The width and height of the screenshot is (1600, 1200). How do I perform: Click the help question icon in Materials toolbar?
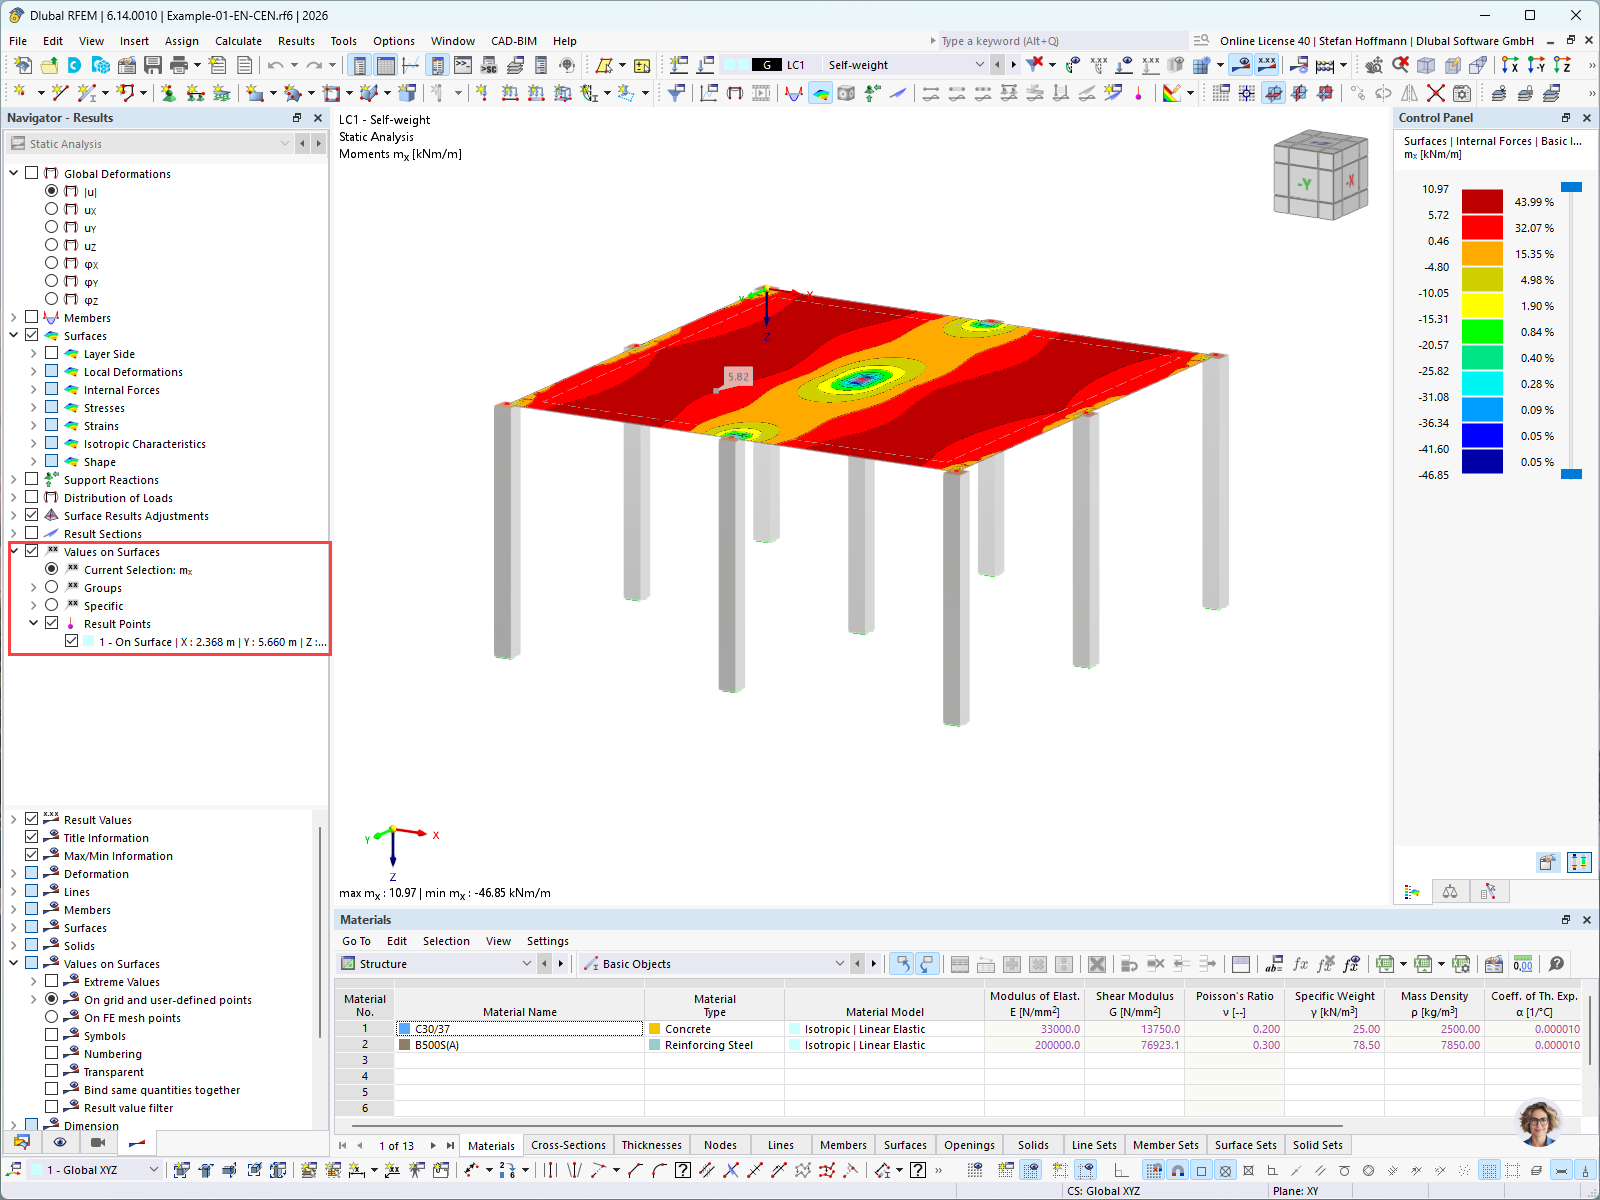coord(1556,964)
